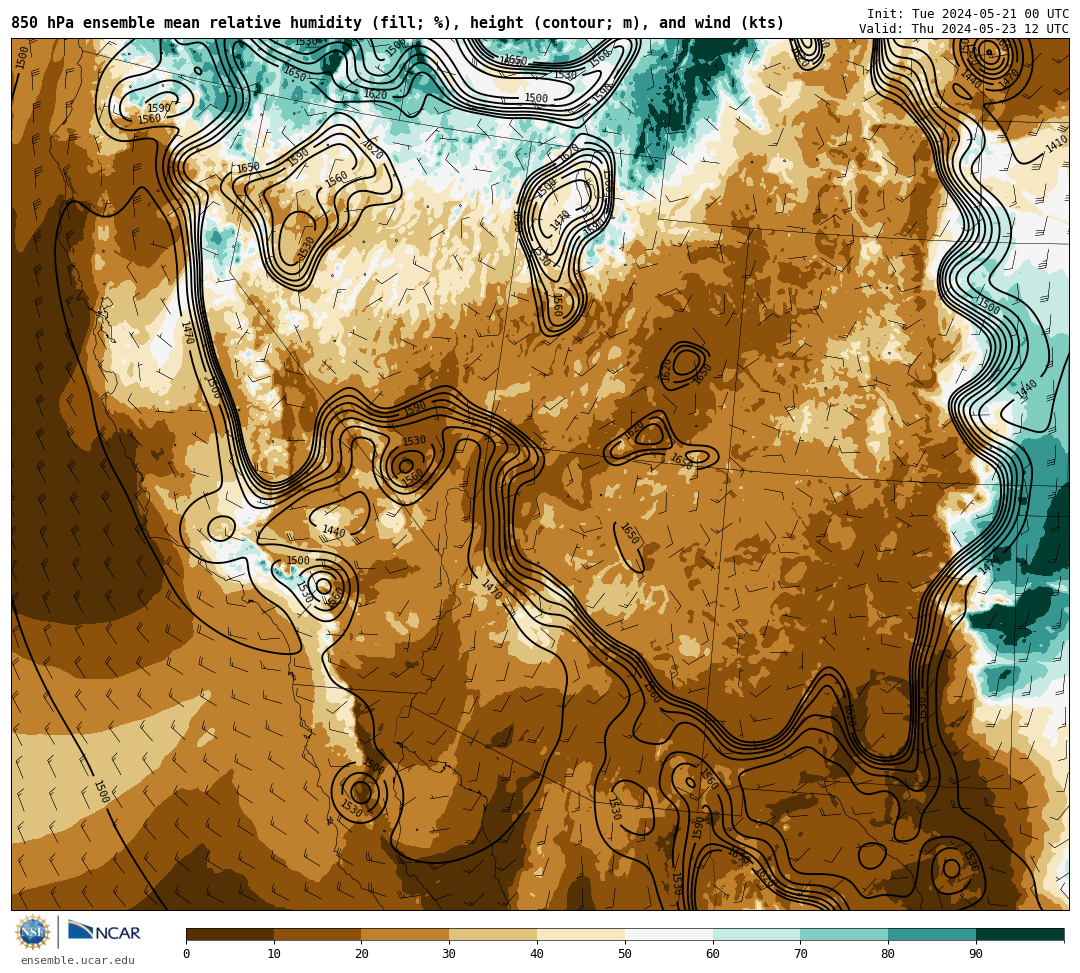Click the 1410 contour label near the right edge
The width and height of the screenshot is (1080, 973).
1056,144
